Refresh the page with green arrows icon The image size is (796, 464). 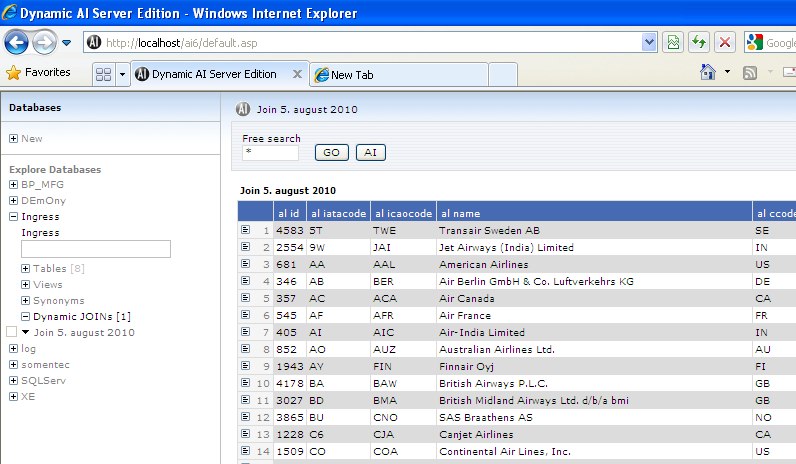point(699,43)
